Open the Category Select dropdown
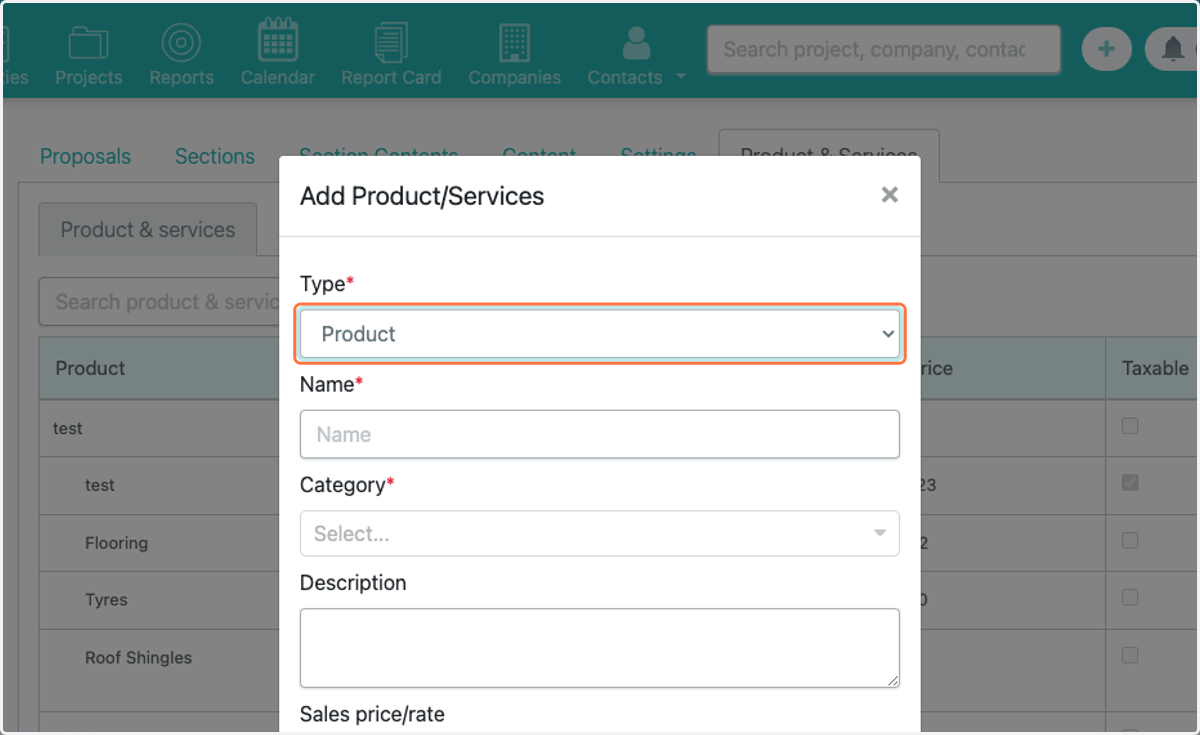 600,533
